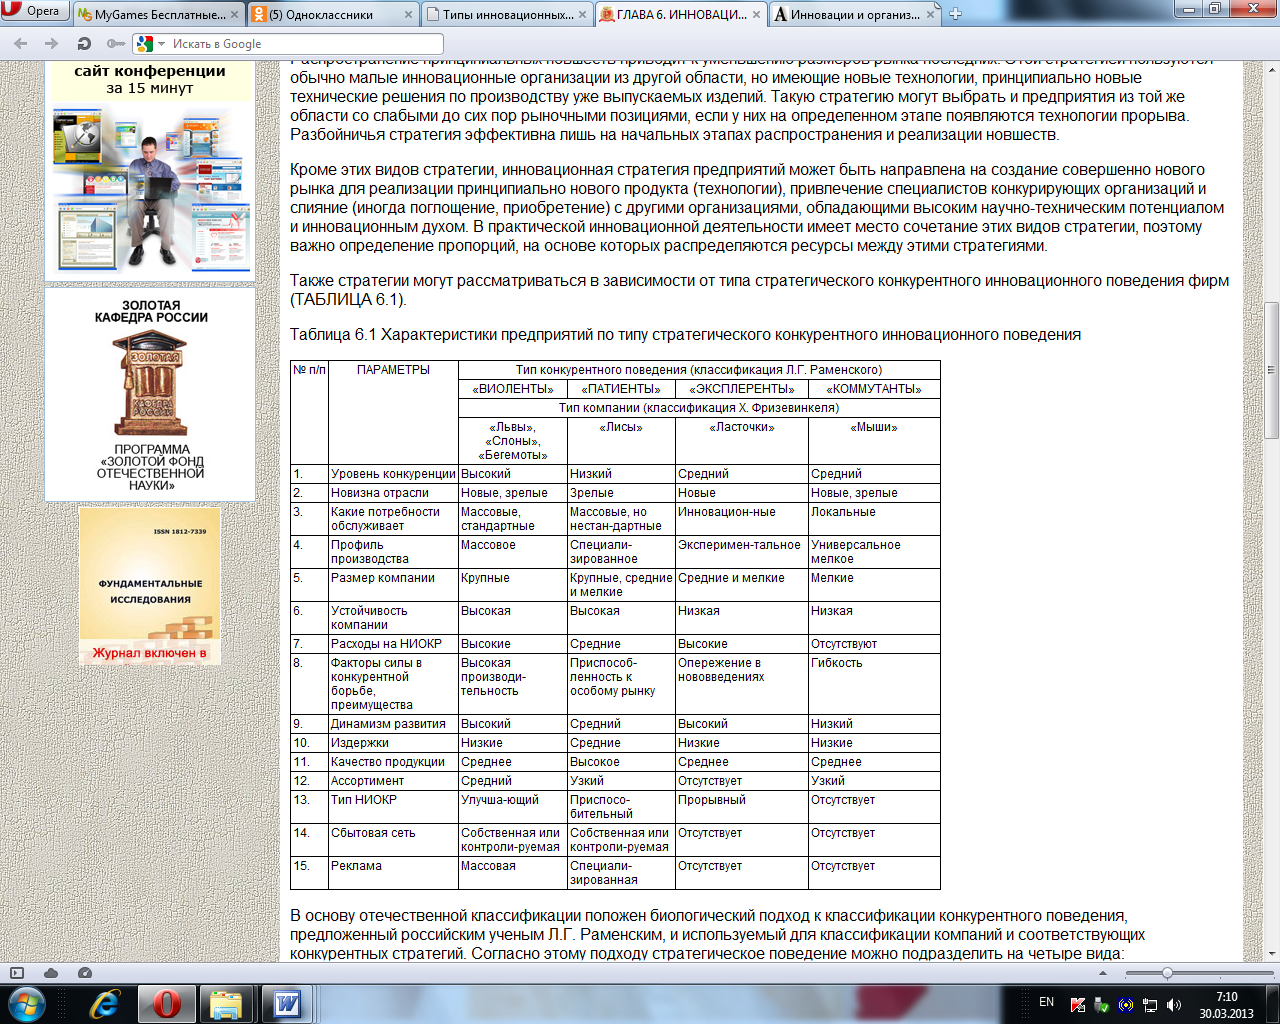Adjust the page zoom slider
This screenshot has width=1280, height=1024.
coord(1167,973)
